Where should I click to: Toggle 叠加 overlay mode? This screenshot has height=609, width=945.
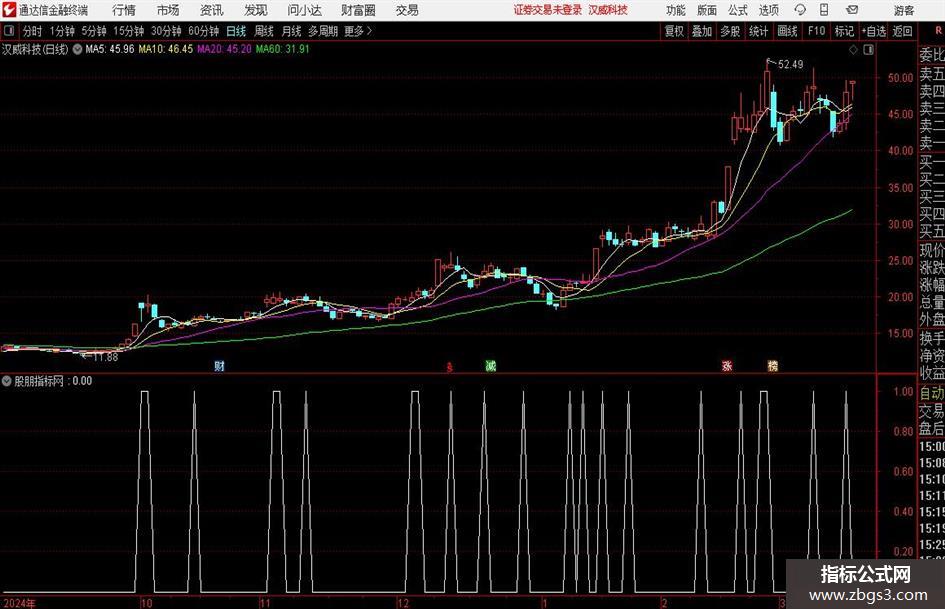coord(702,31)
